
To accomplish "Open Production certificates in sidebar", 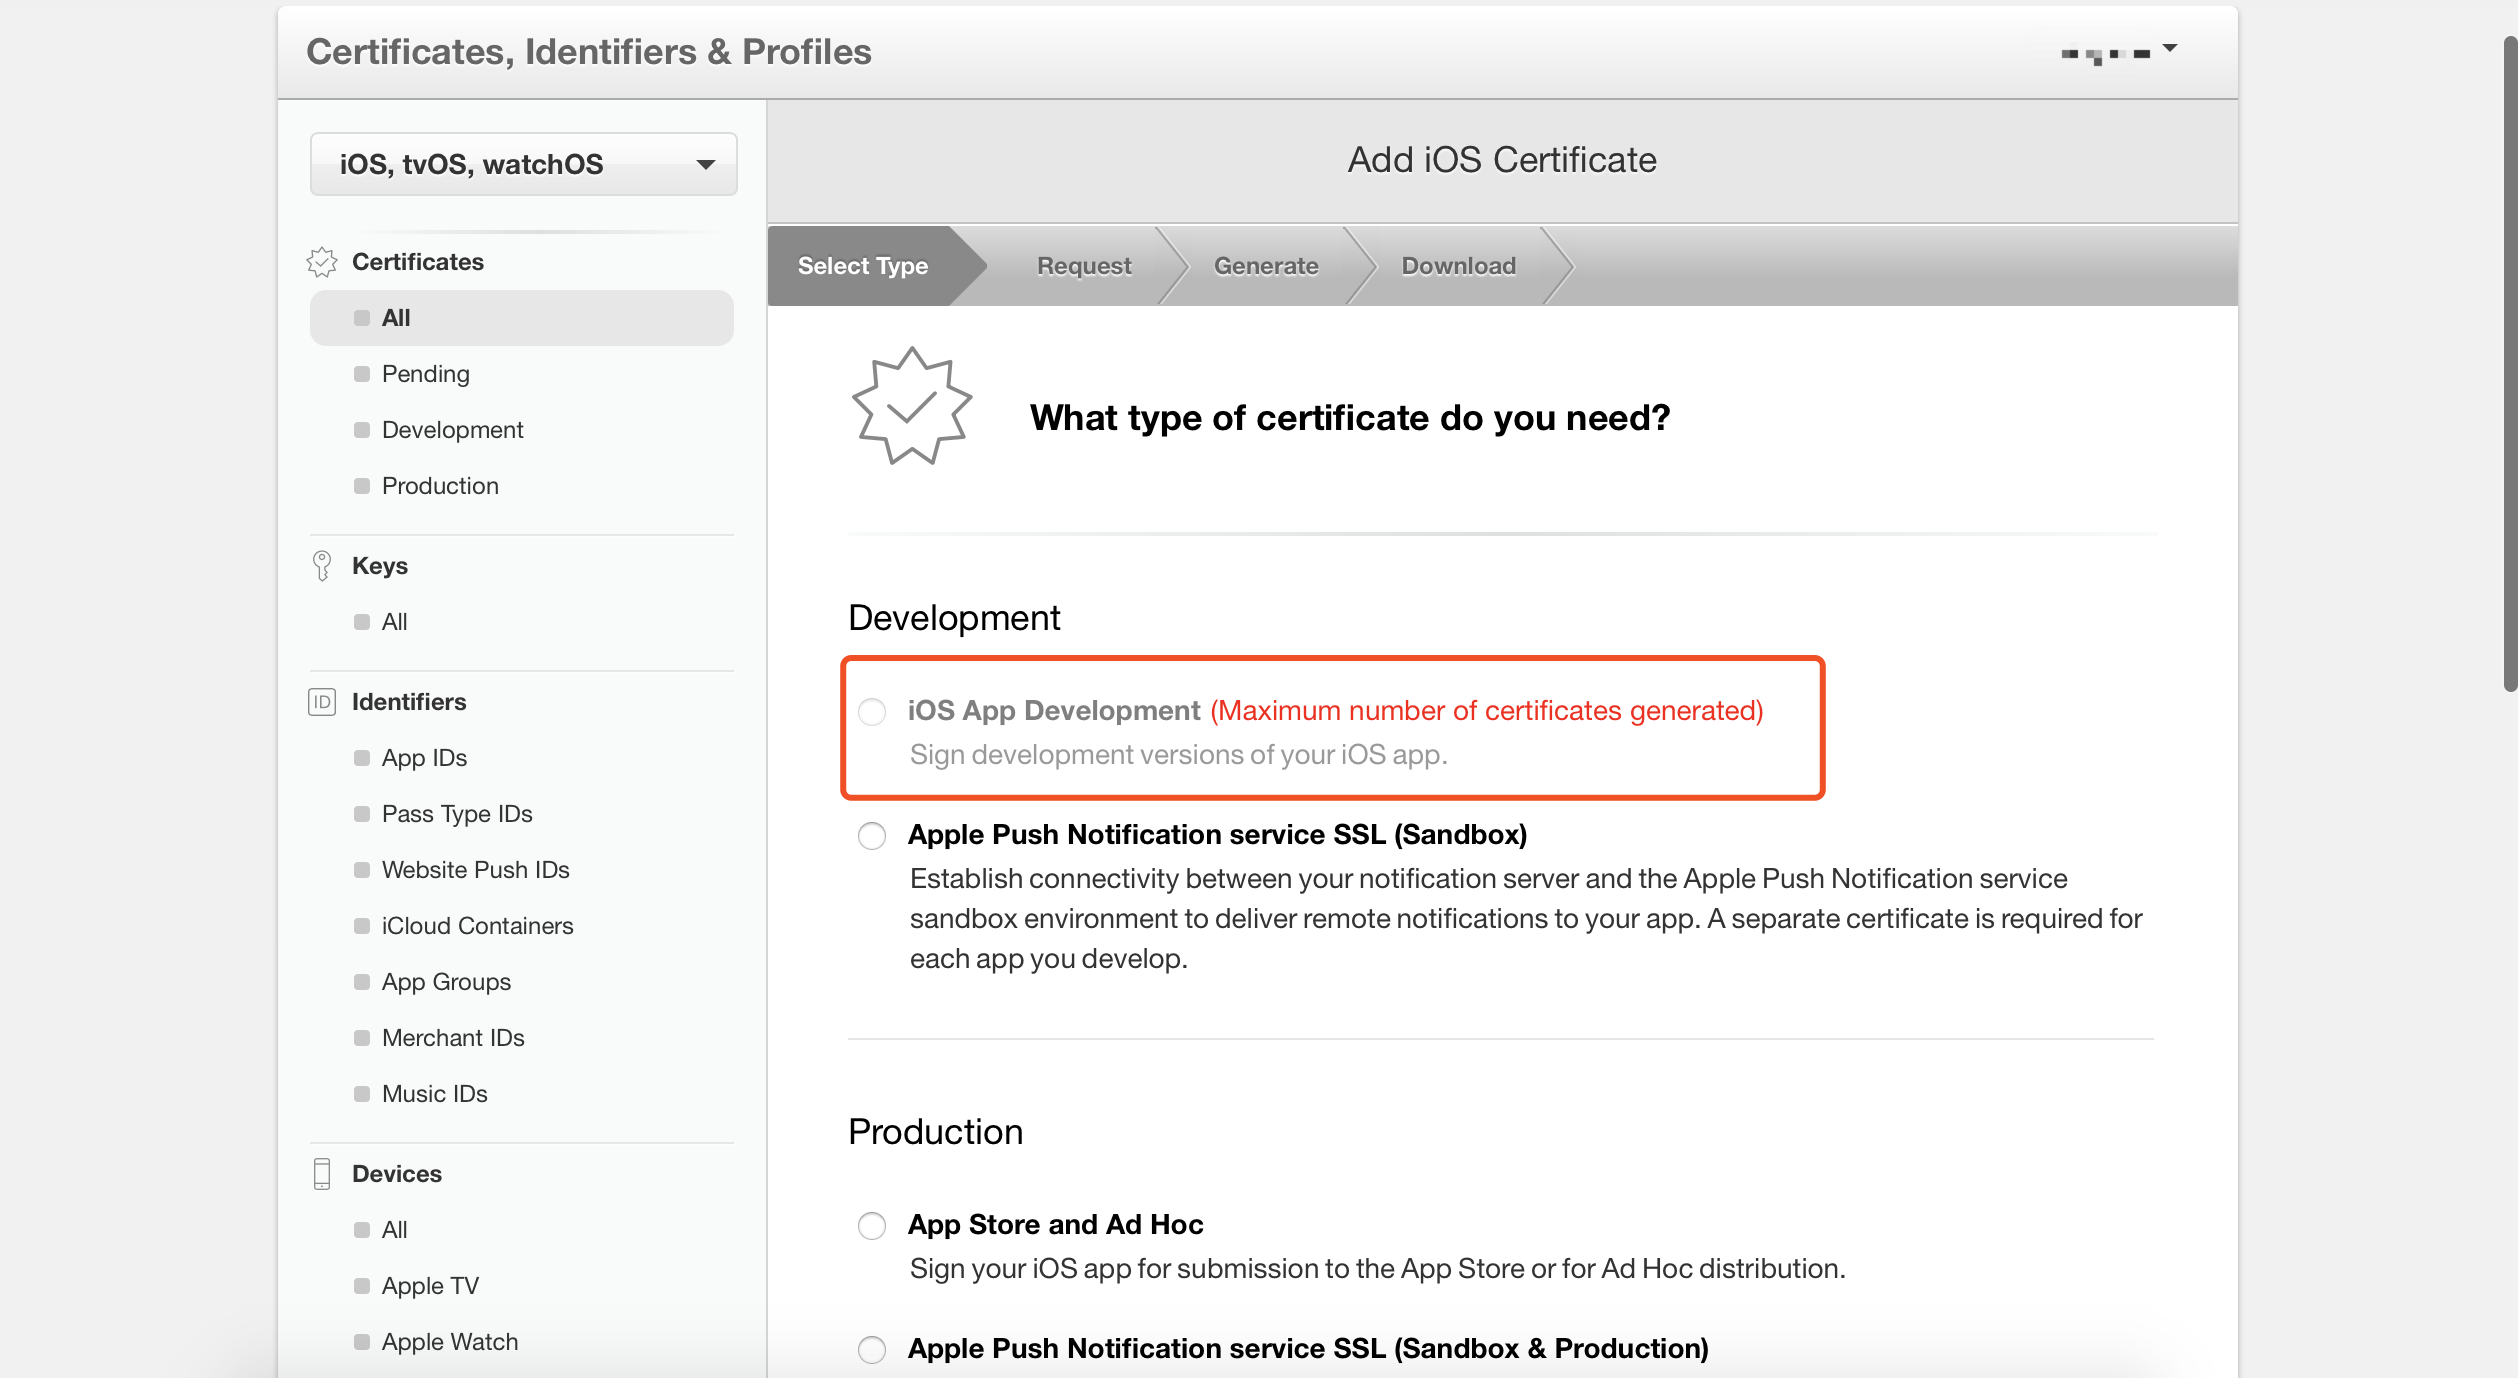I will (x=440, y=486).
